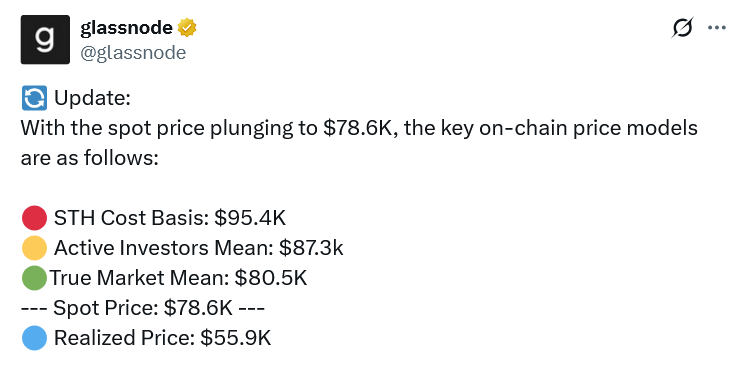748x376 pixels.
Task: Click the 'are as follows:' text
Action: pyautogui.click(x=90, y=158)
